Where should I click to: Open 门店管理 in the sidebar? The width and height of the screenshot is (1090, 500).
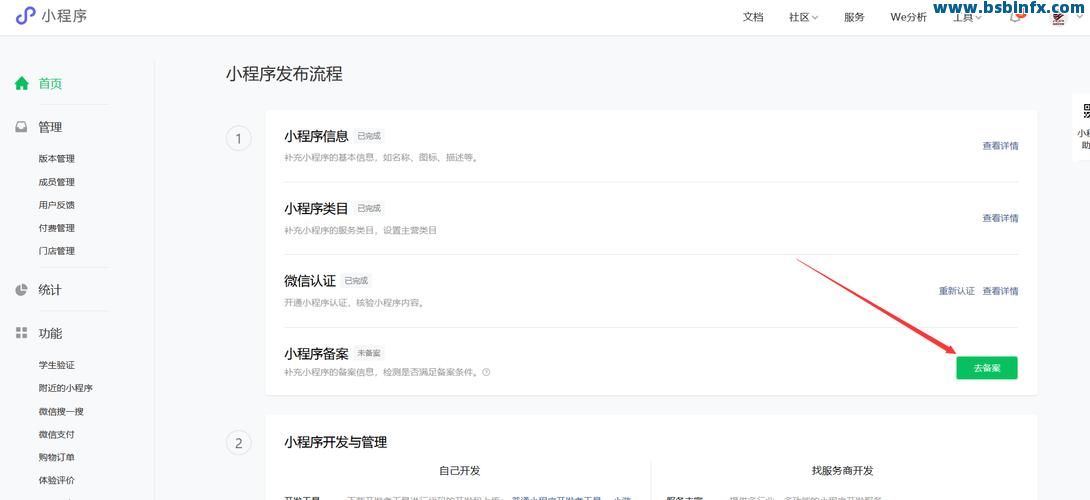[56, 251]
